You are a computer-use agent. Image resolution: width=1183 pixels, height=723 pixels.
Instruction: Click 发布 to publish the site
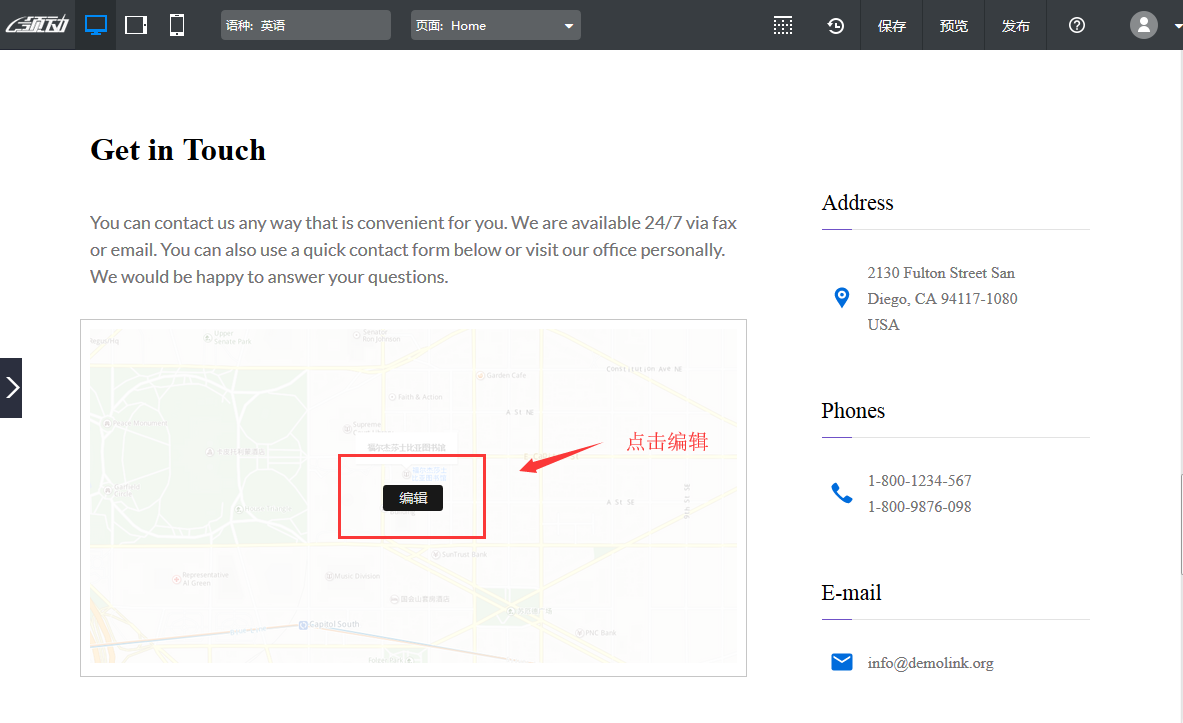pos(1015,26)
